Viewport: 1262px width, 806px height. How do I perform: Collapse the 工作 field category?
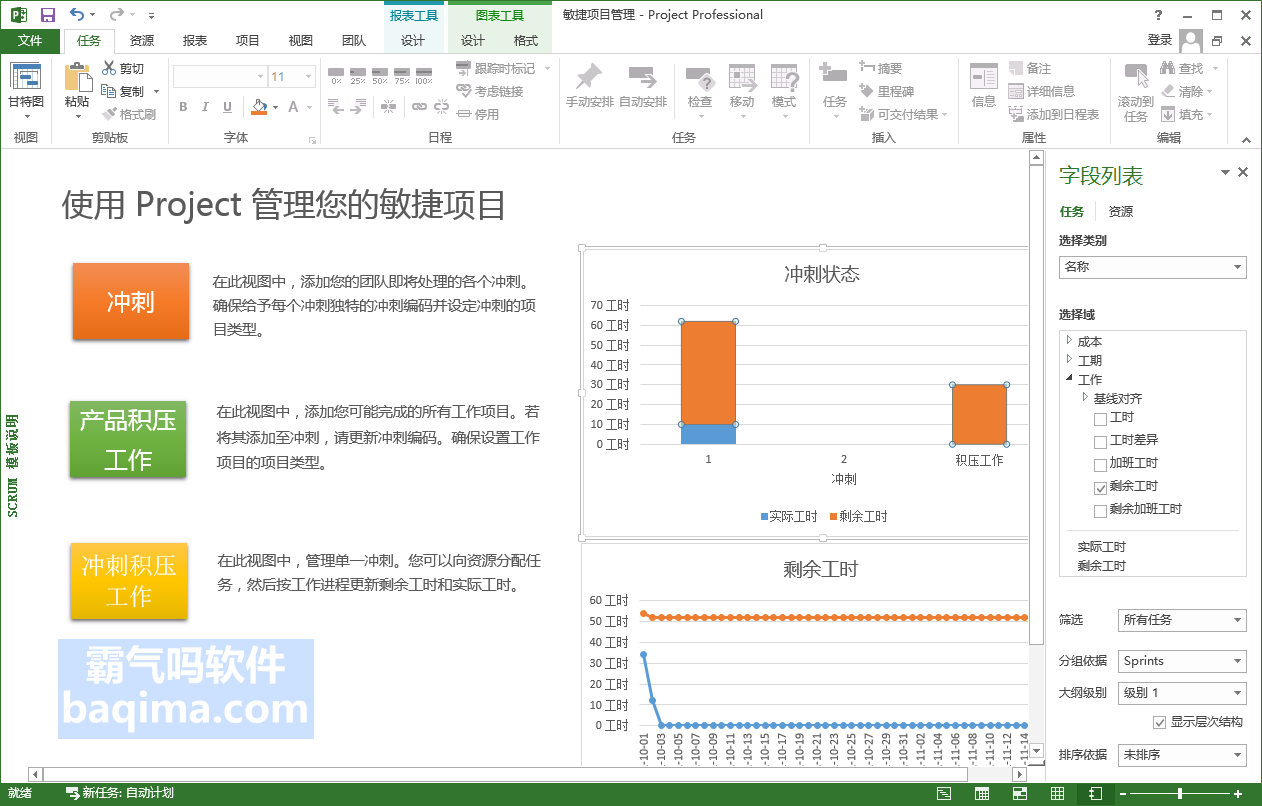tap(1069, 379)
